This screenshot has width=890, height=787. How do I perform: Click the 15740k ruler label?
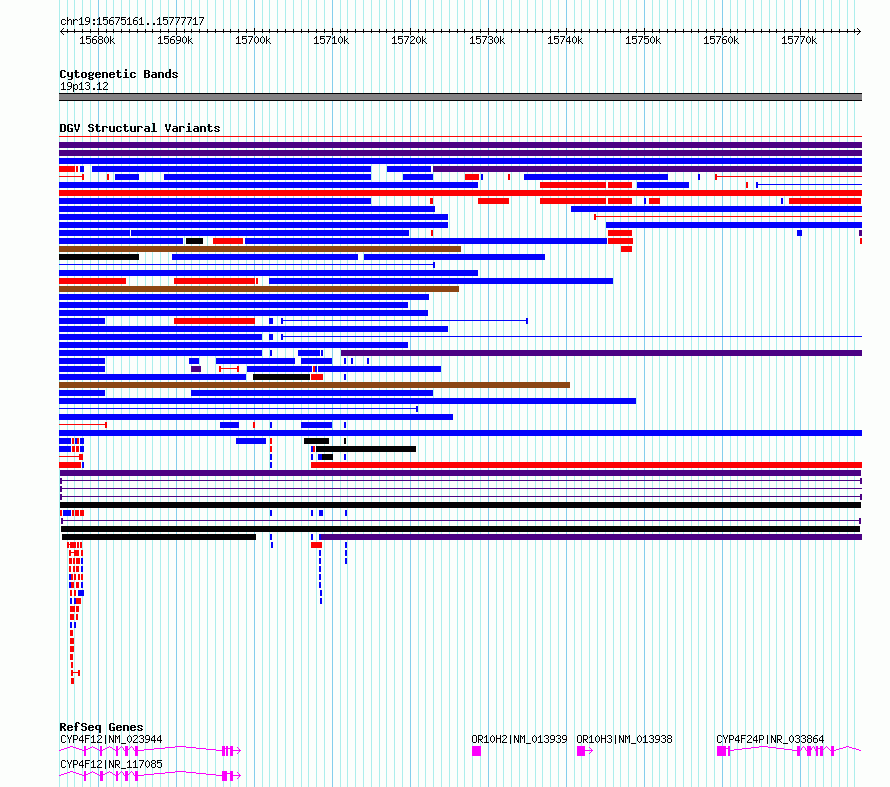click(565, 40)
